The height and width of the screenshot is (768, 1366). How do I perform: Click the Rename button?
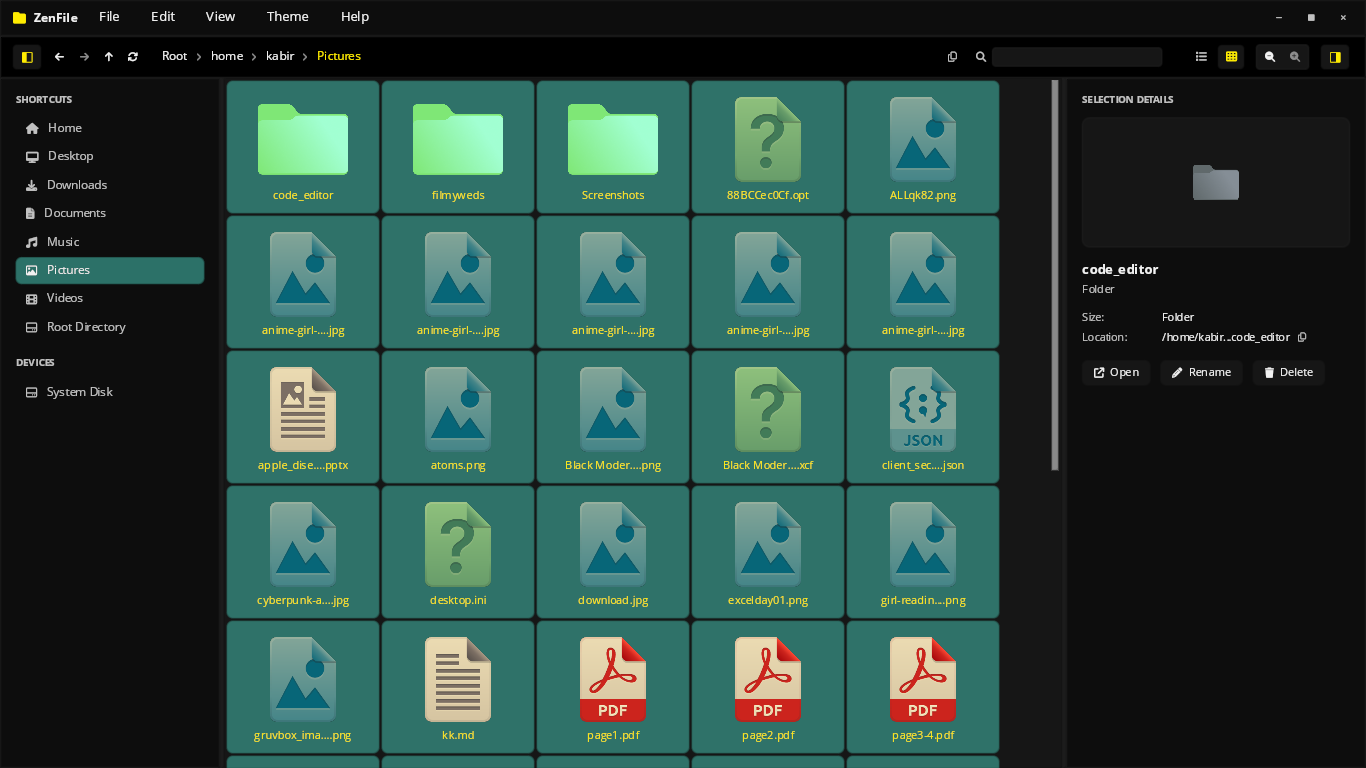pyautogui.click(x=1201, y=373)
